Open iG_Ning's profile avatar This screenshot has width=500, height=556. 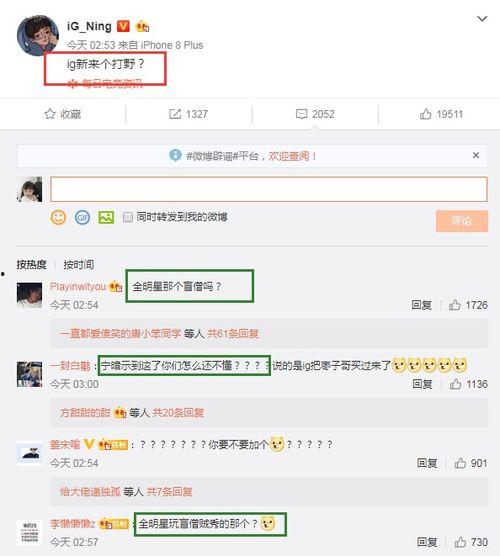click(38, 35)
